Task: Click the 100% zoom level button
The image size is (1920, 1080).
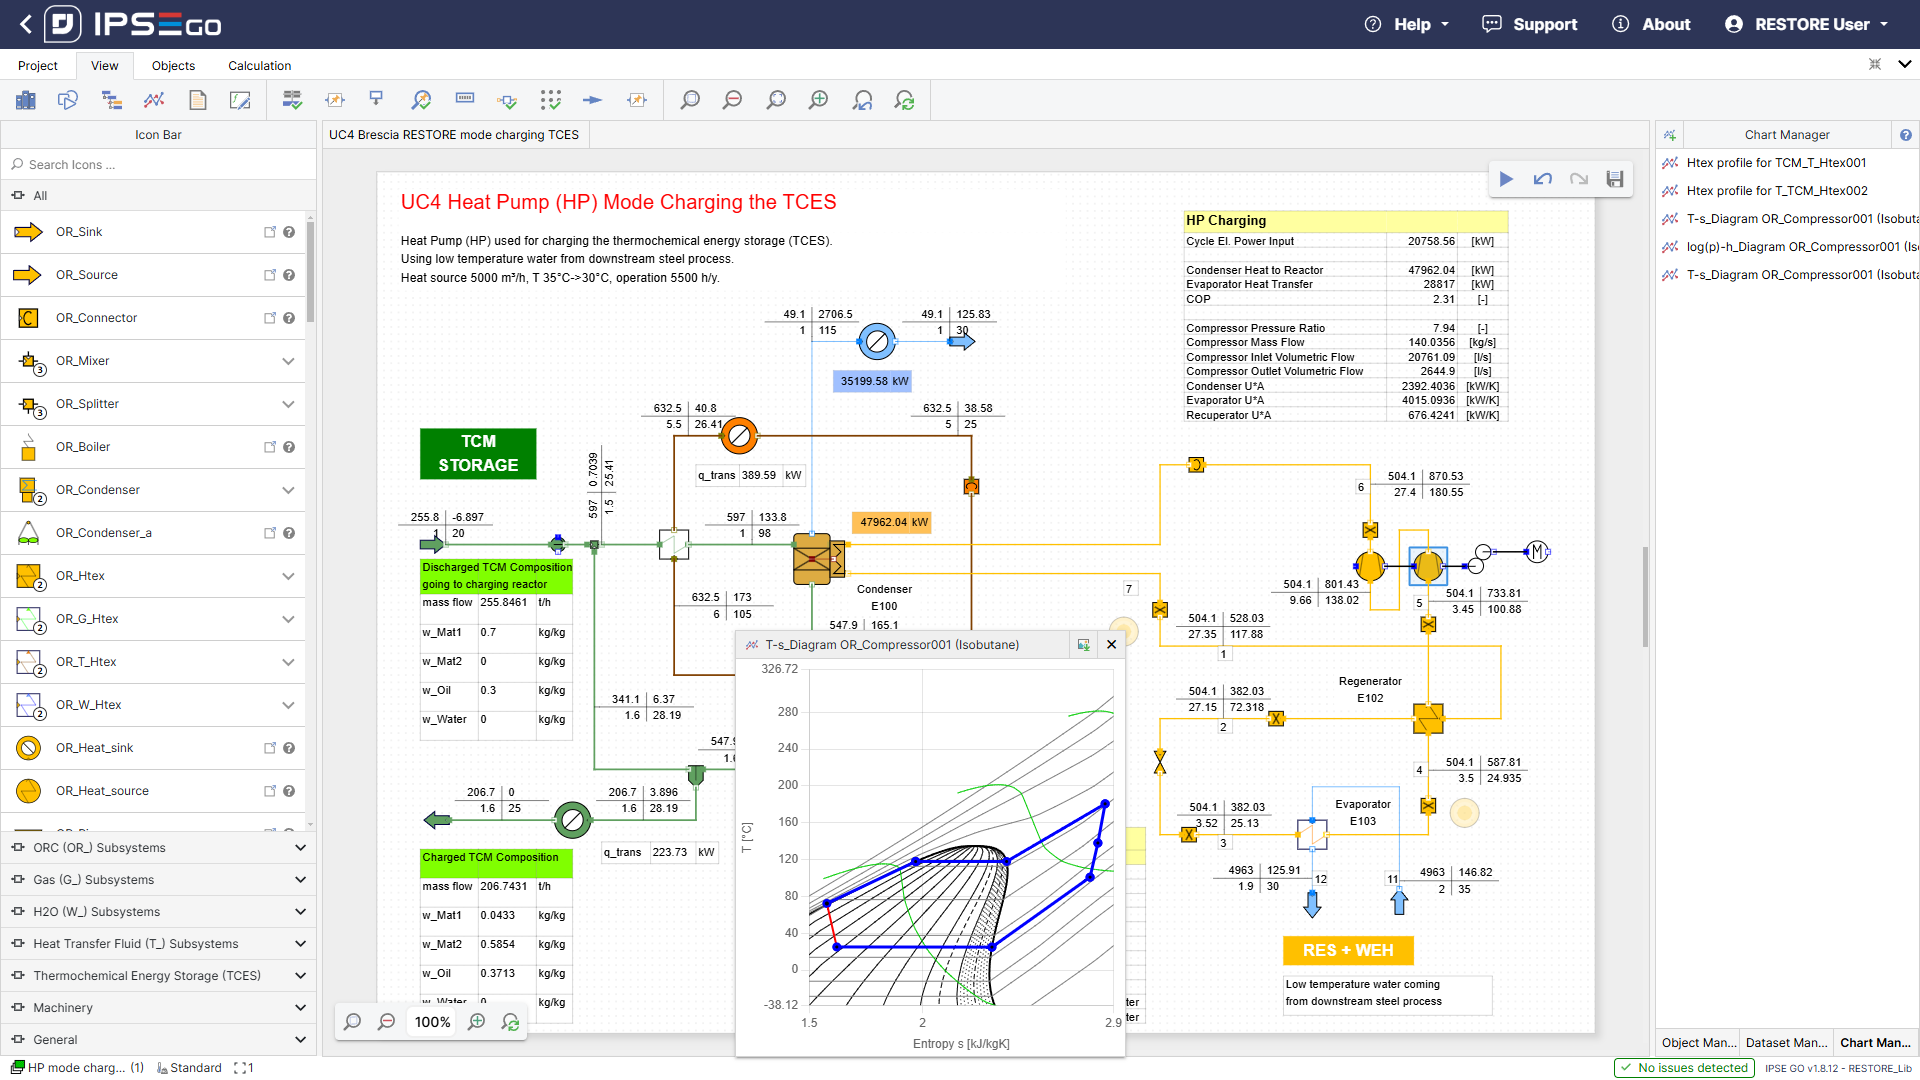Action: (433, 1022)
